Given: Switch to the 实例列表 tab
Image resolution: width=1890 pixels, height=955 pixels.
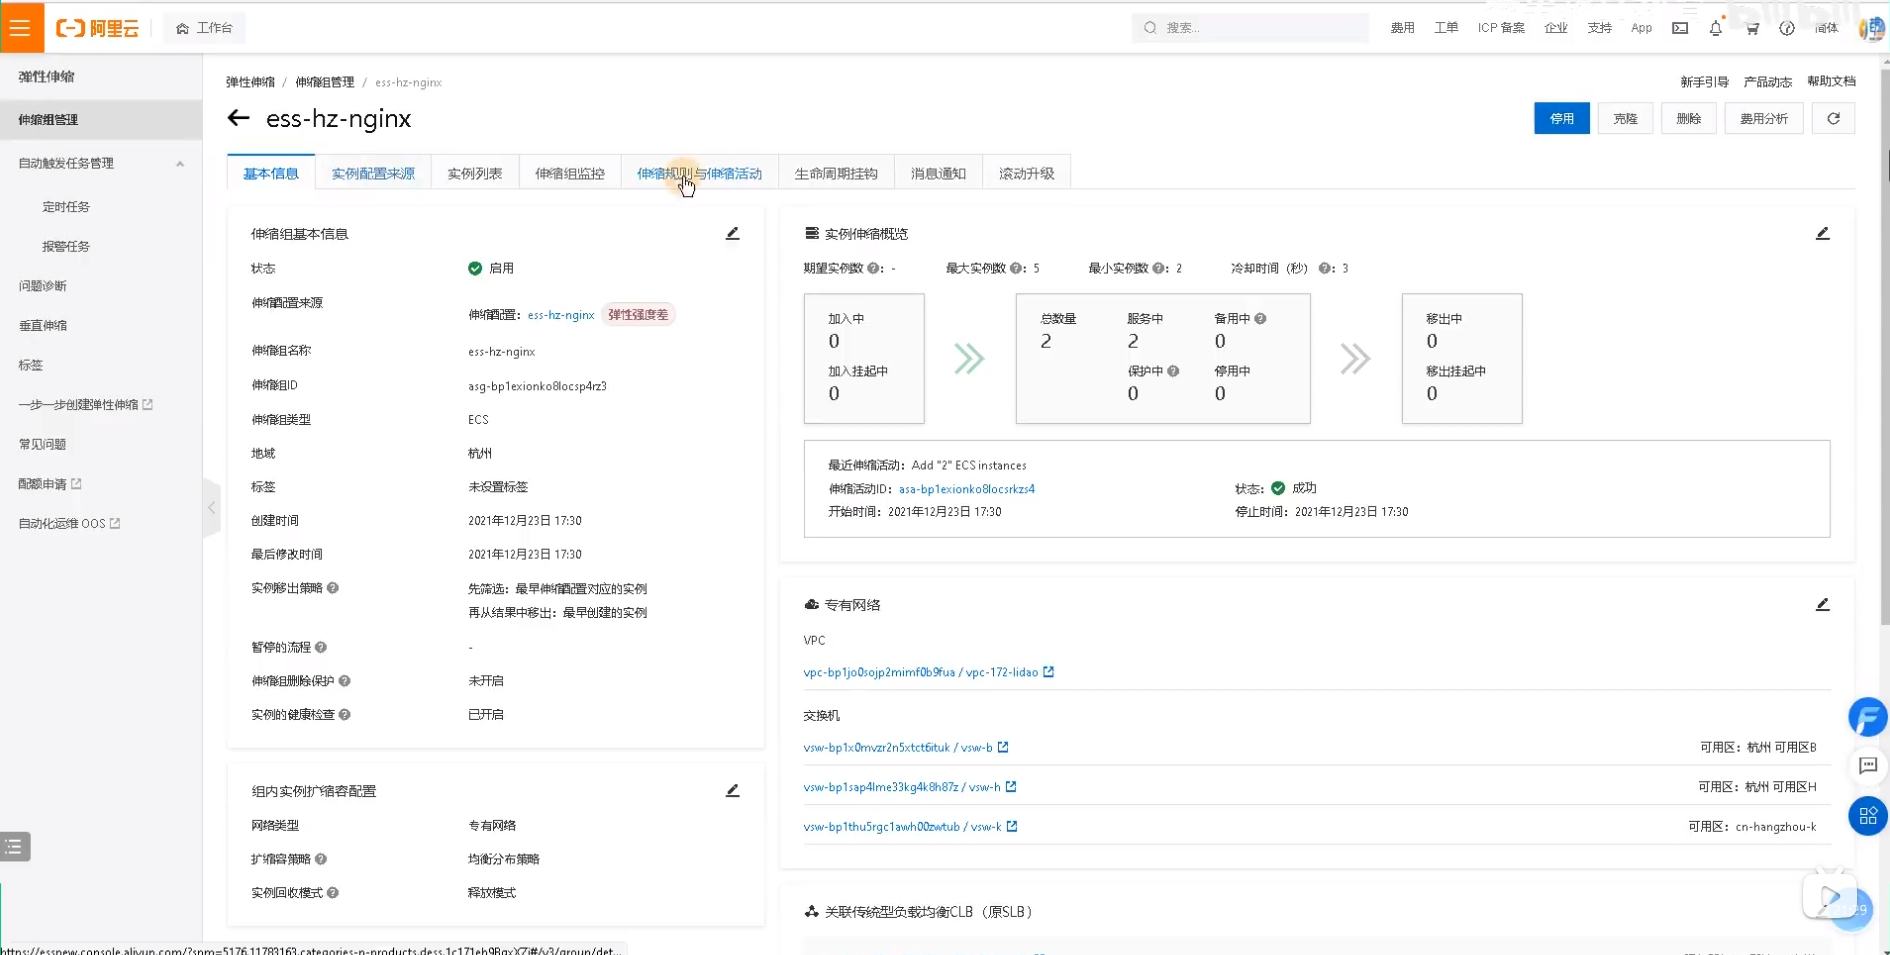Looking at the screenshot, I should click(x=474, y=173).
